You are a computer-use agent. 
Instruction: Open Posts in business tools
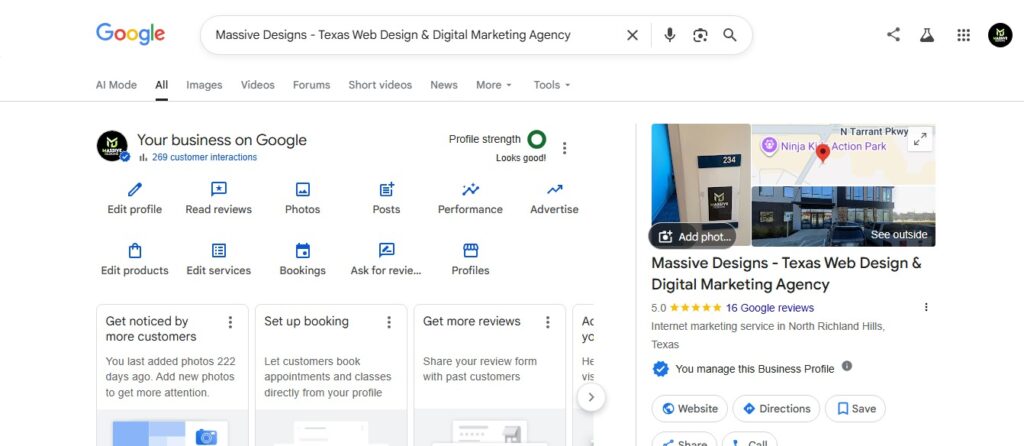click(386, 199)
